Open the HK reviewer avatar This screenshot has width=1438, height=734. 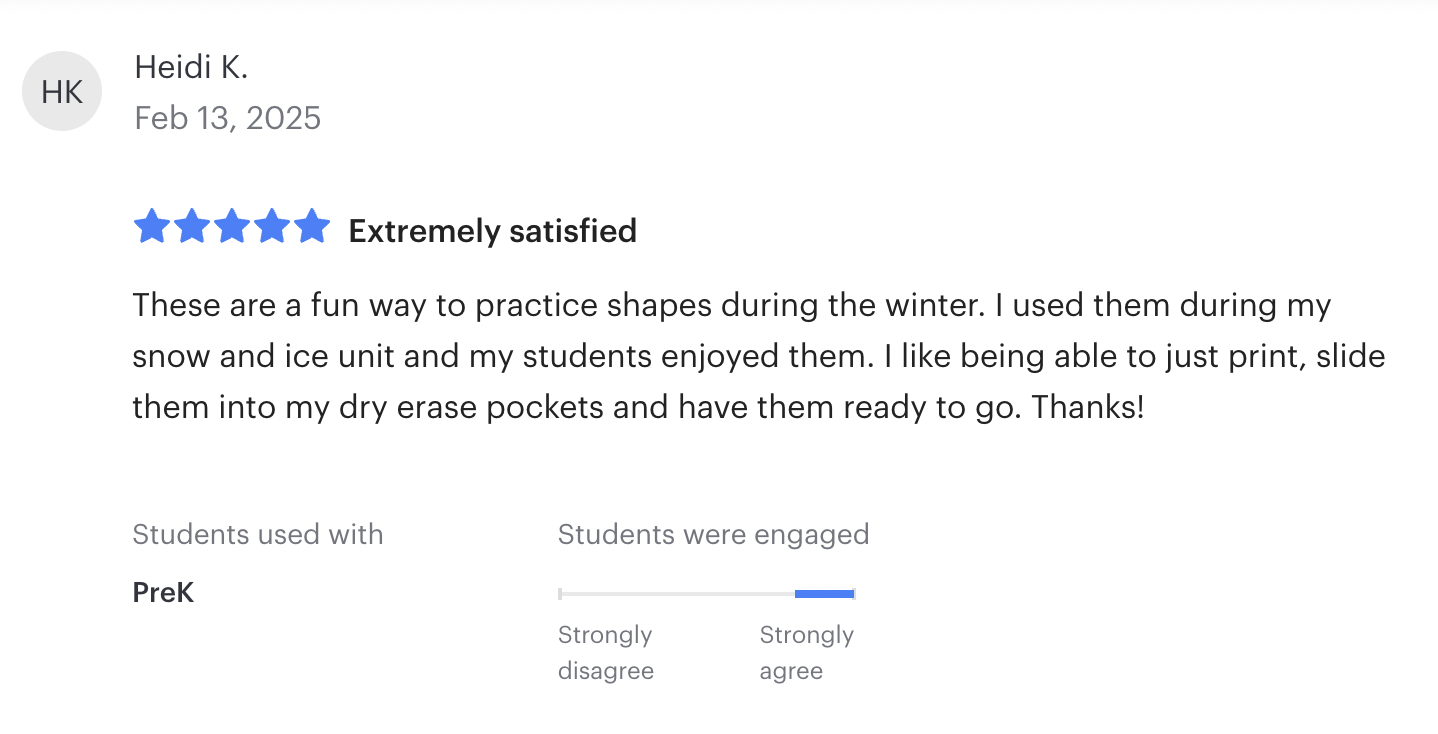click(62, 92)
